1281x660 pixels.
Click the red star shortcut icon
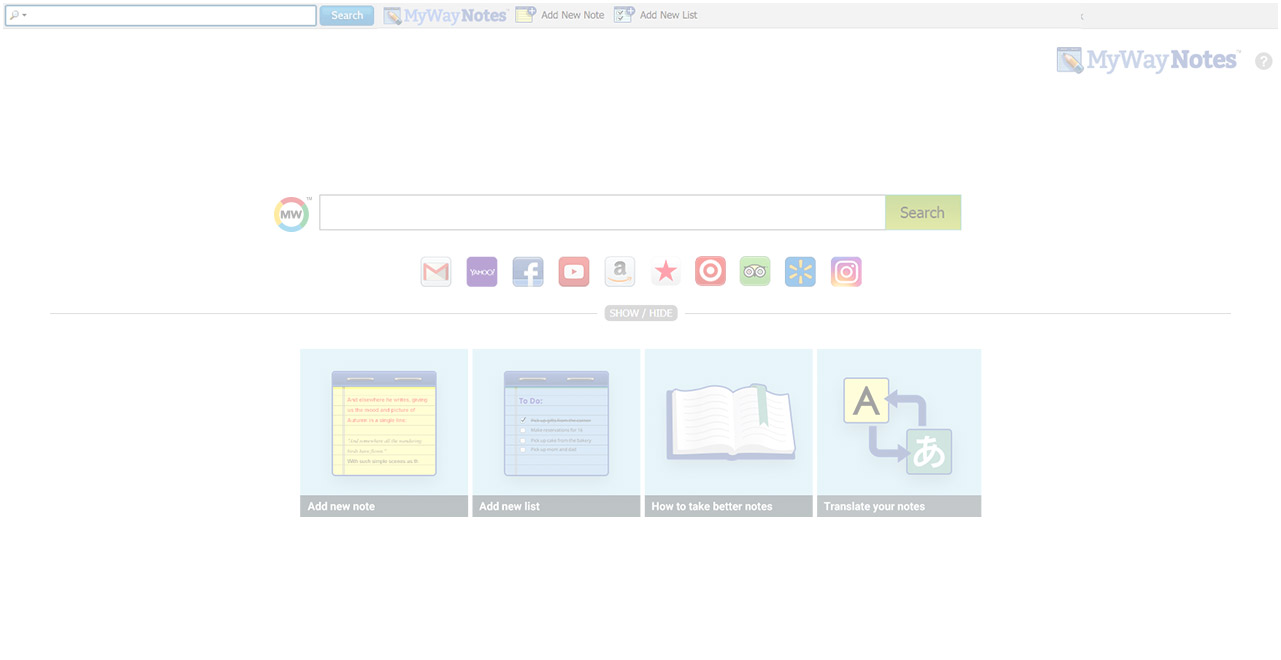click(x=666, y=272)
